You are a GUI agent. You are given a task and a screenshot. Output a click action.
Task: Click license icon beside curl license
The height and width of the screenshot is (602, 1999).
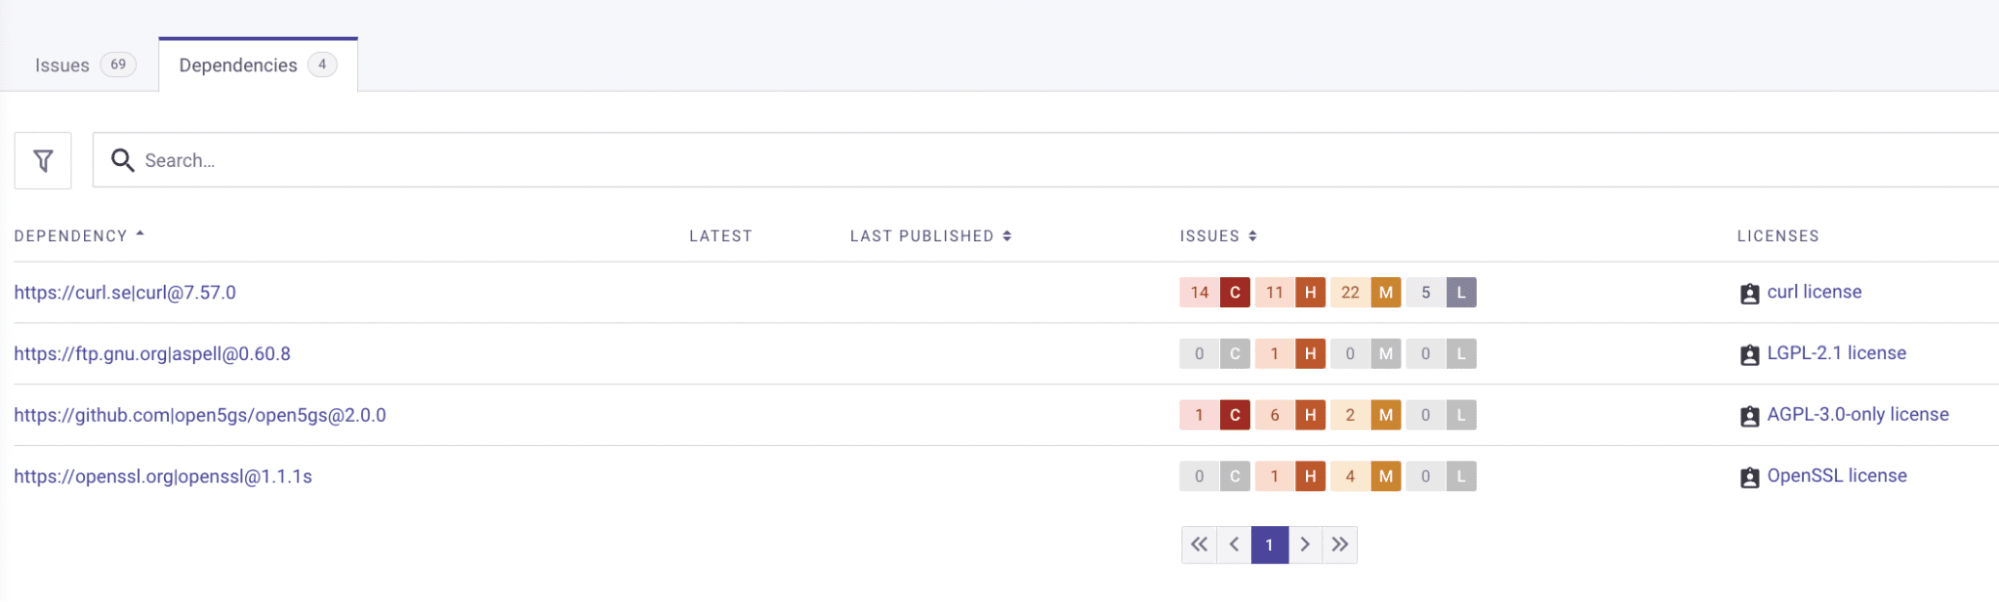click(x=1749, y=293)
